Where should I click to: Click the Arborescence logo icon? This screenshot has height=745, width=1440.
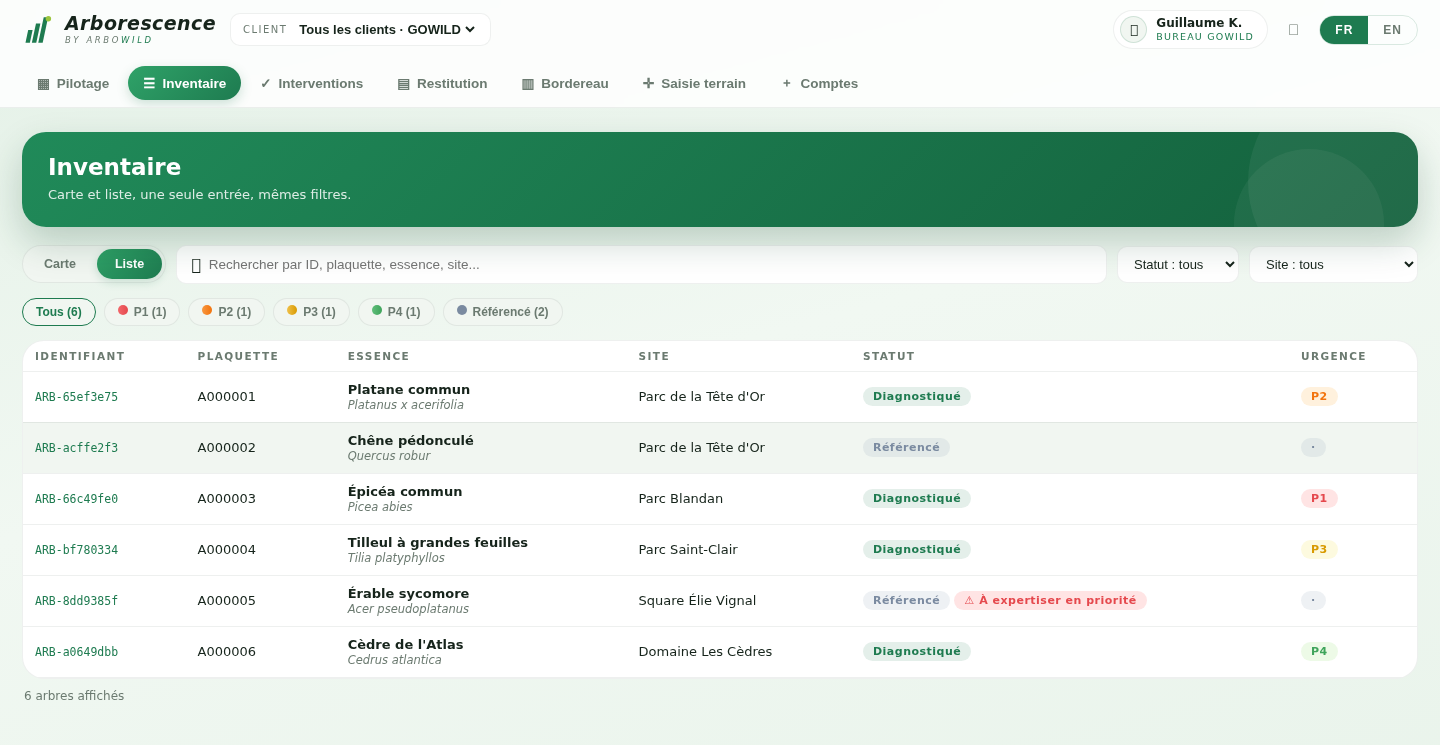click(38, 30)
